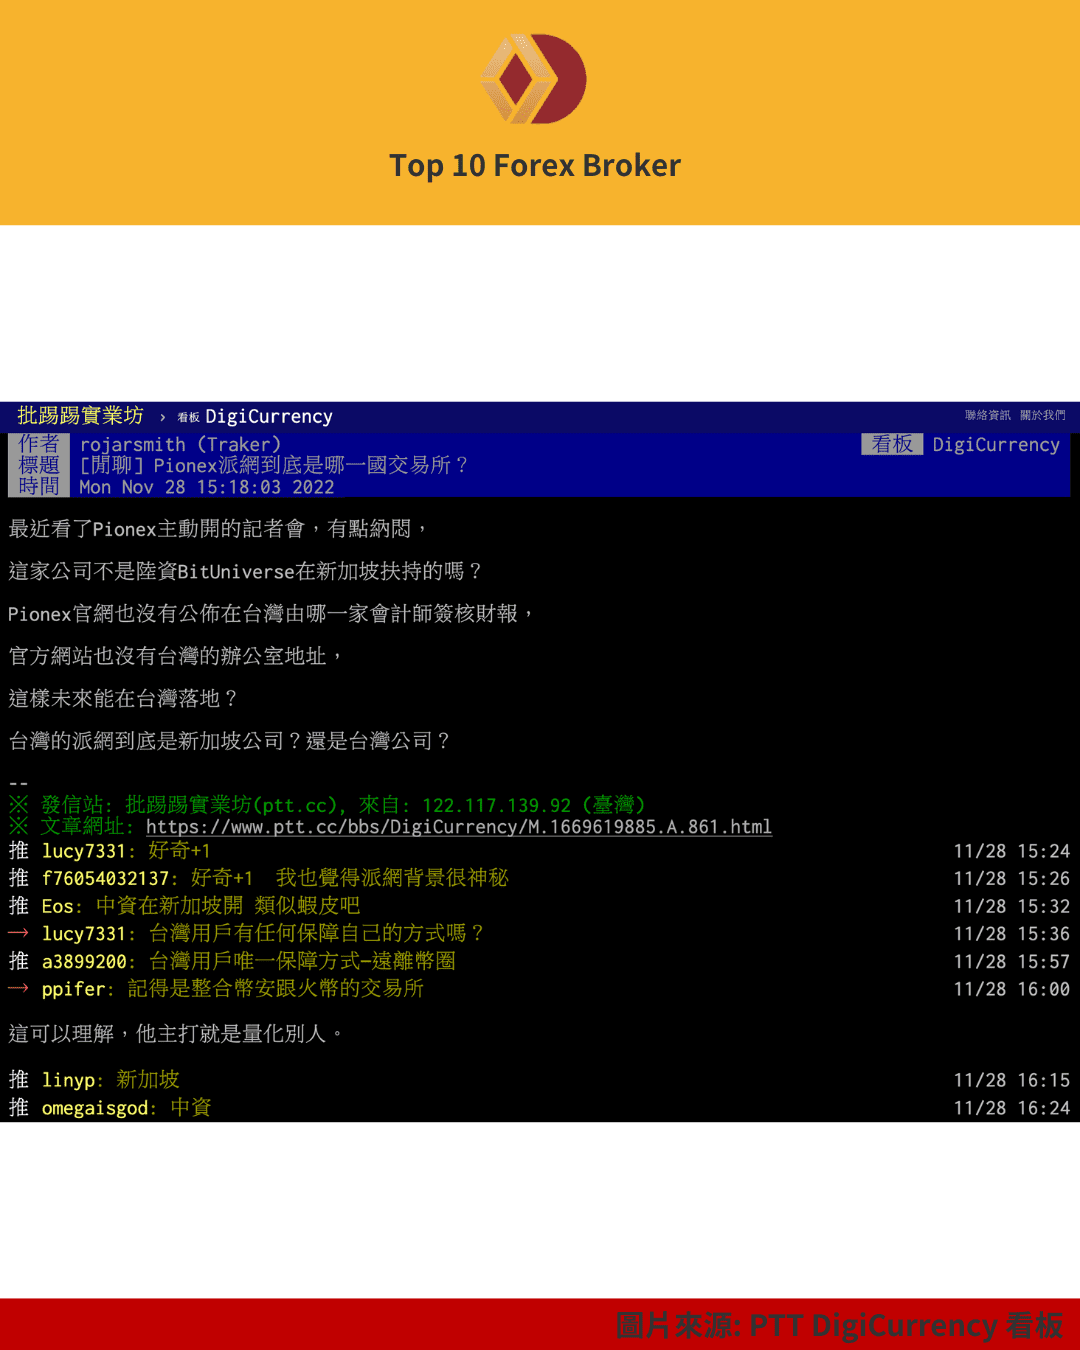1080x1350 pixels.
Task: Open the article URL ptt.cc link
Action: pos(458,827)
